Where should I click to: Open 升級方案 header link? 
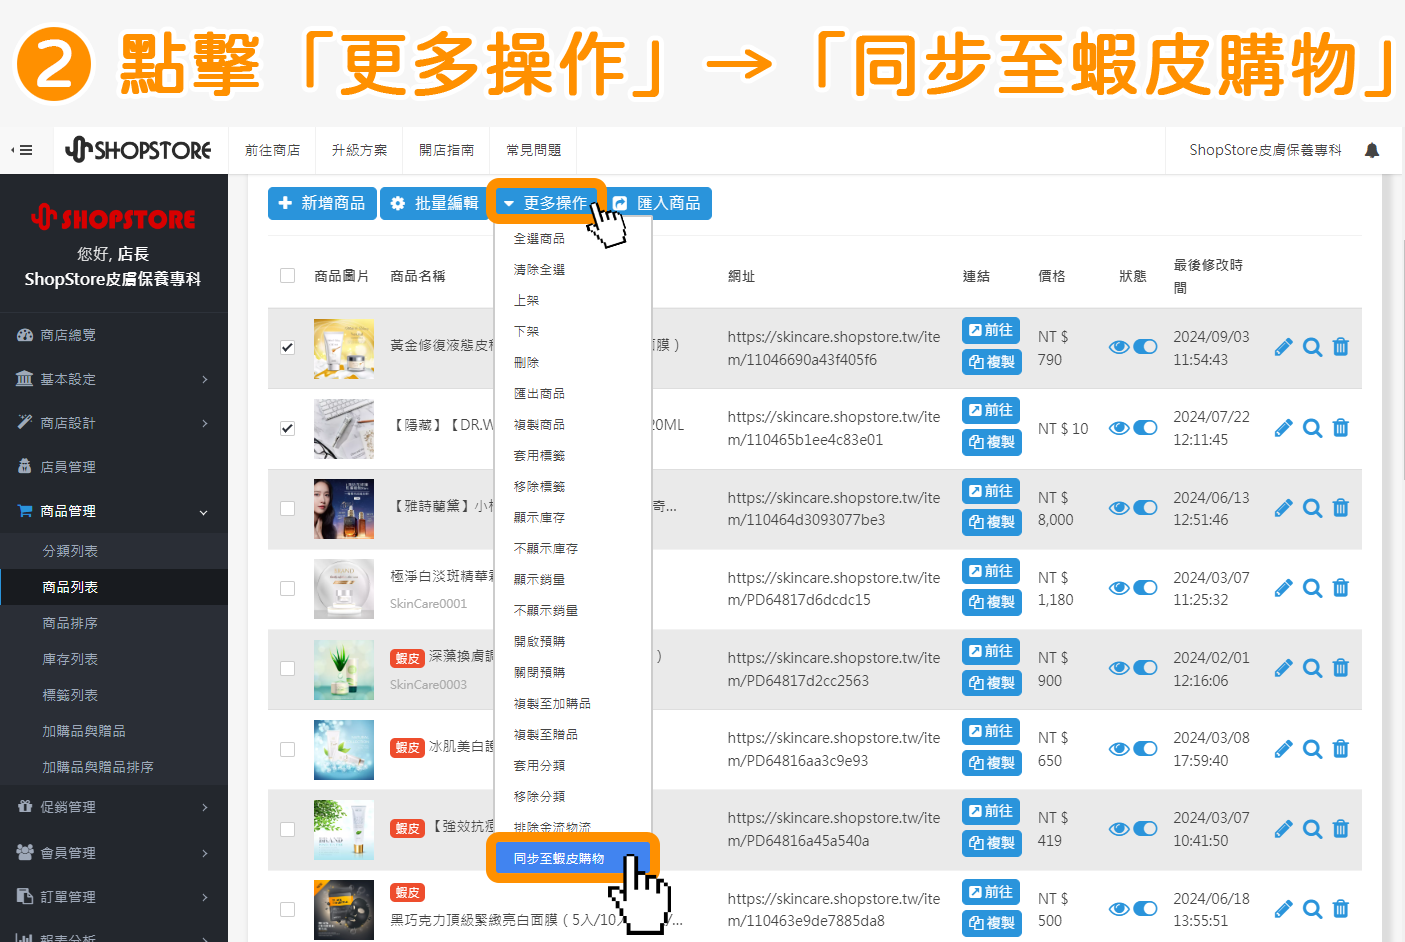tap(359, 150)
